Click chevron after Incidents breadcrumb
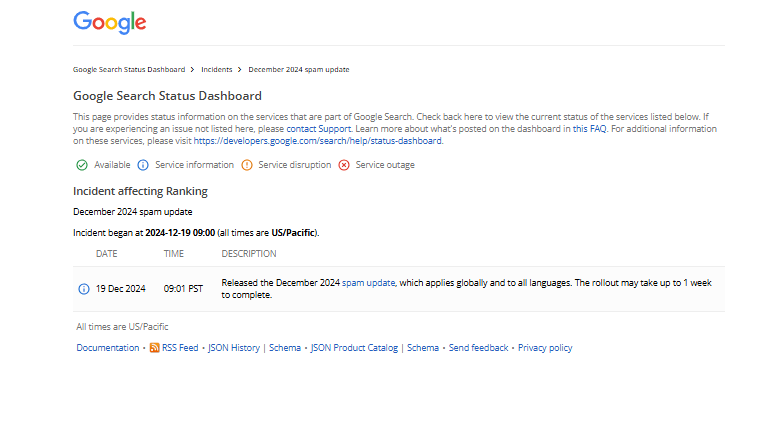 point(239,70)
